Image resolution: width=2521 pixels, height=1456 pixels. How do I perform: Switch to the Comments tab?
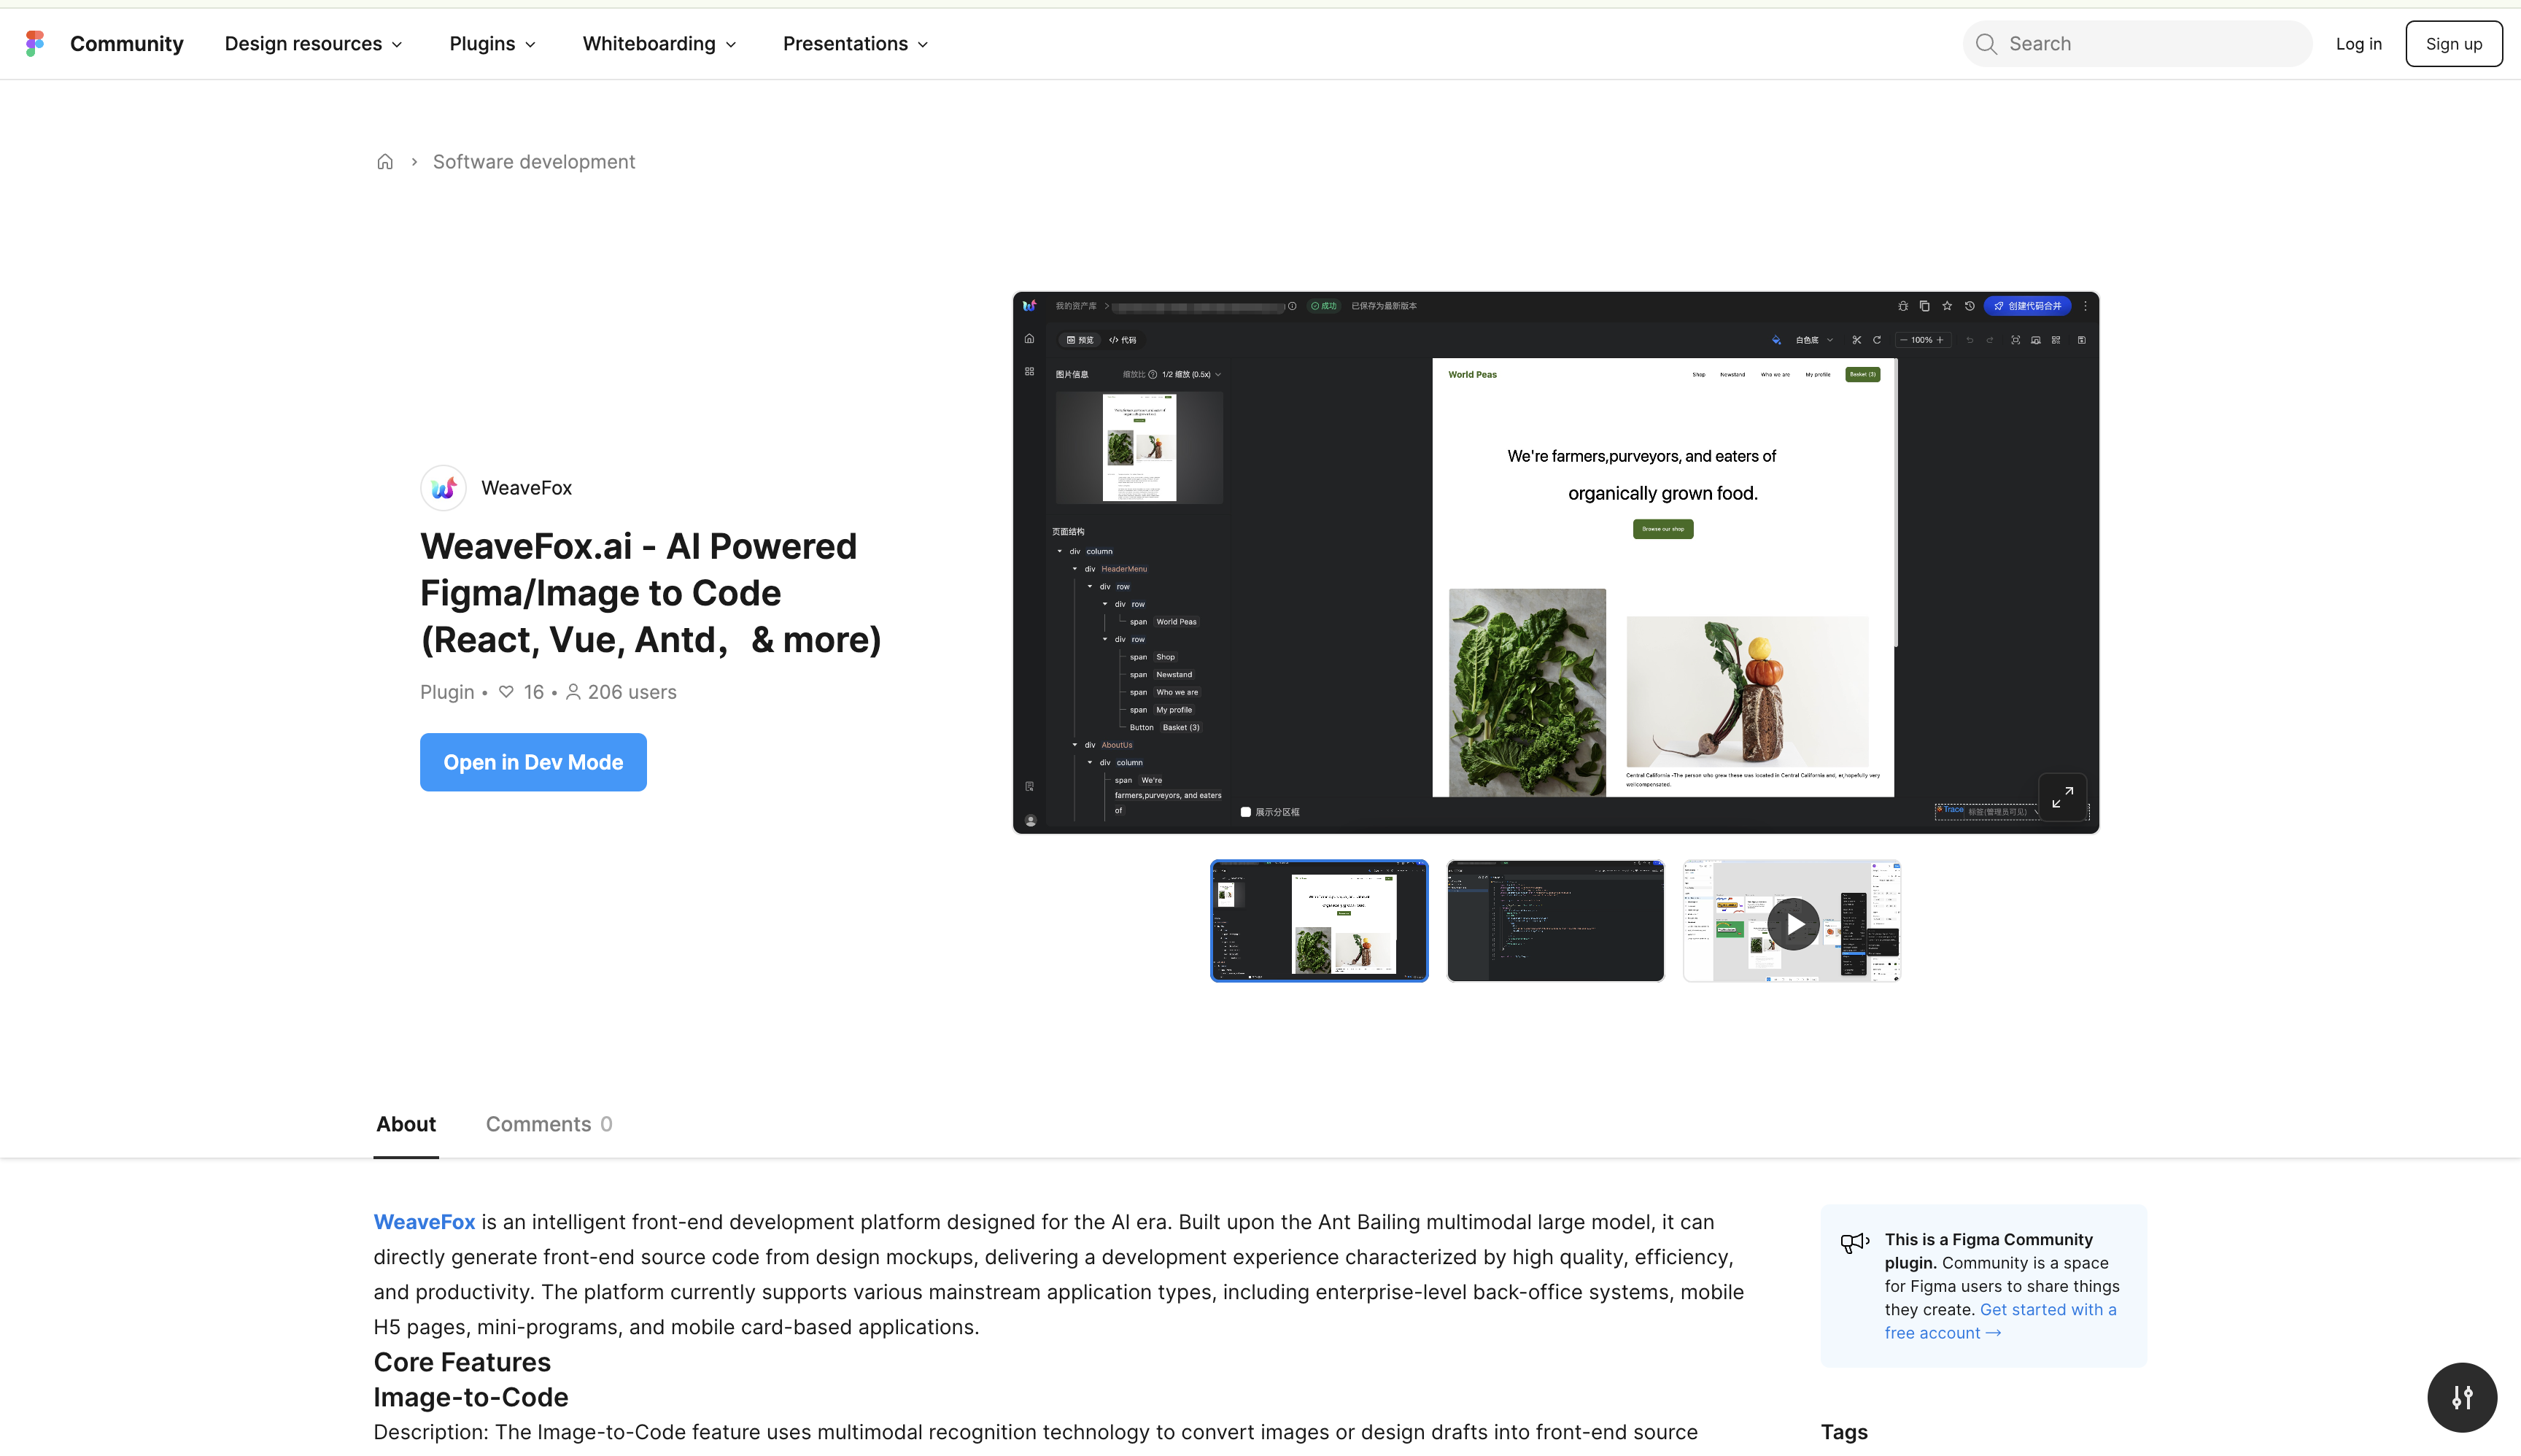548,1124
